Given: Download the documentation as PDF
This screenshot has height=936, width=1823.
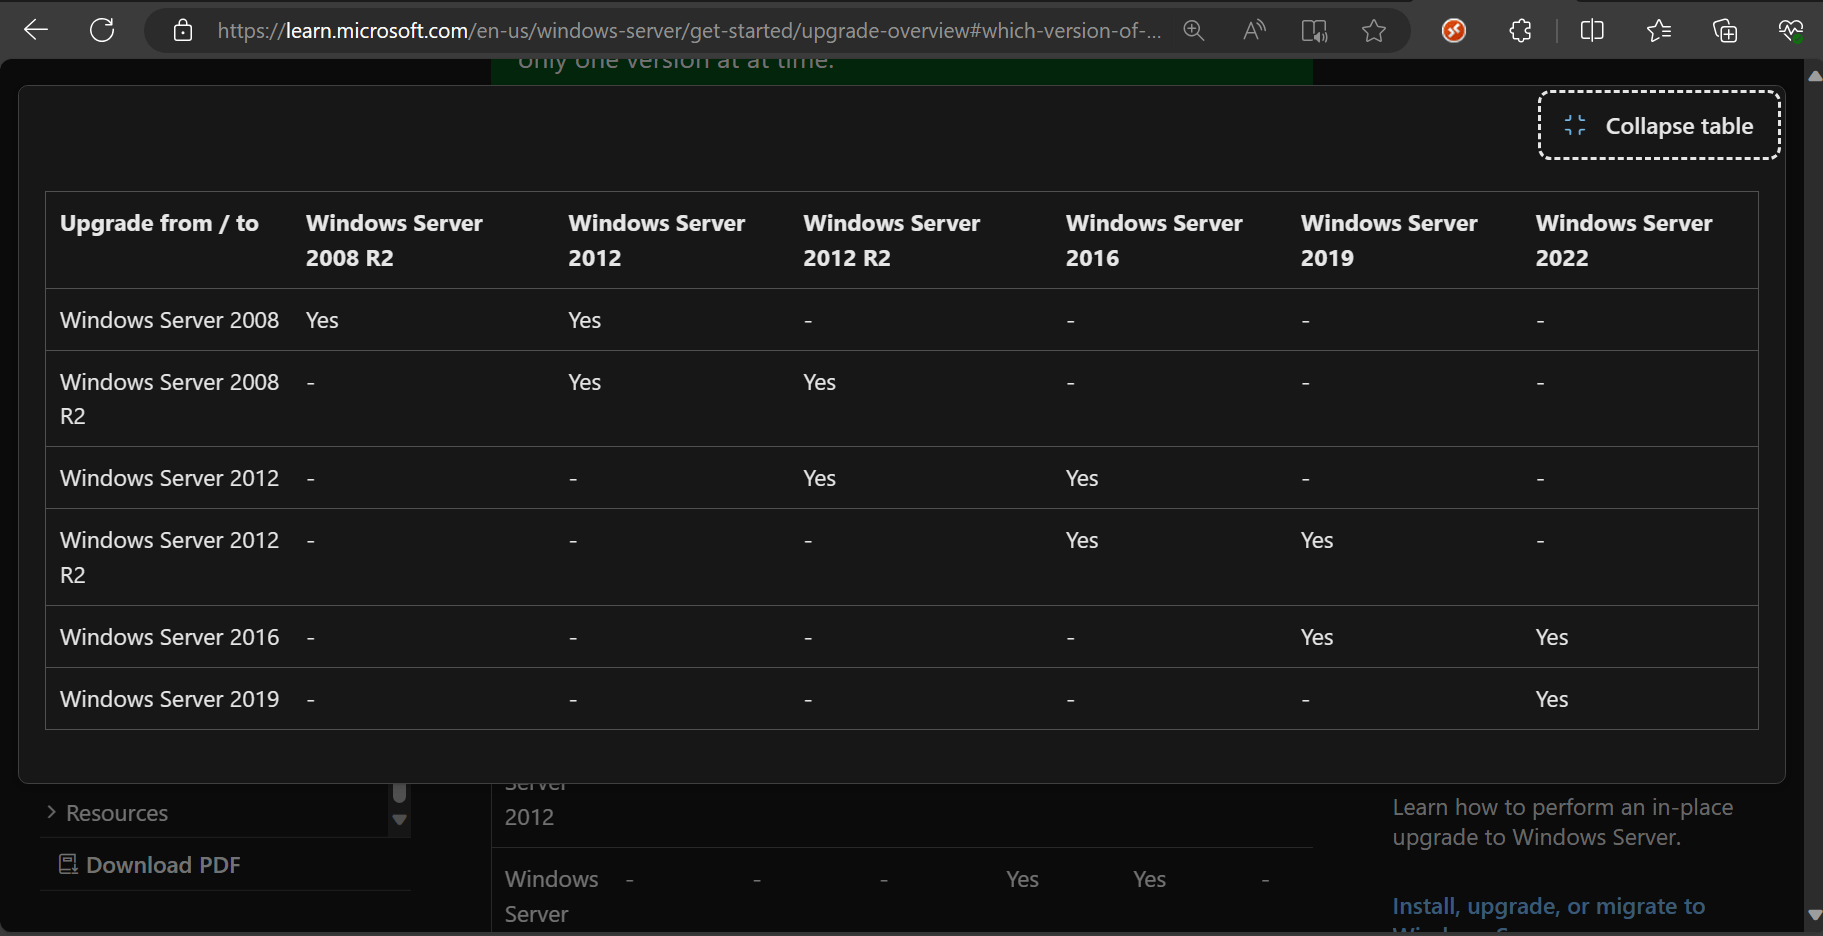Looking at the screenshot, I should [150, 865].
